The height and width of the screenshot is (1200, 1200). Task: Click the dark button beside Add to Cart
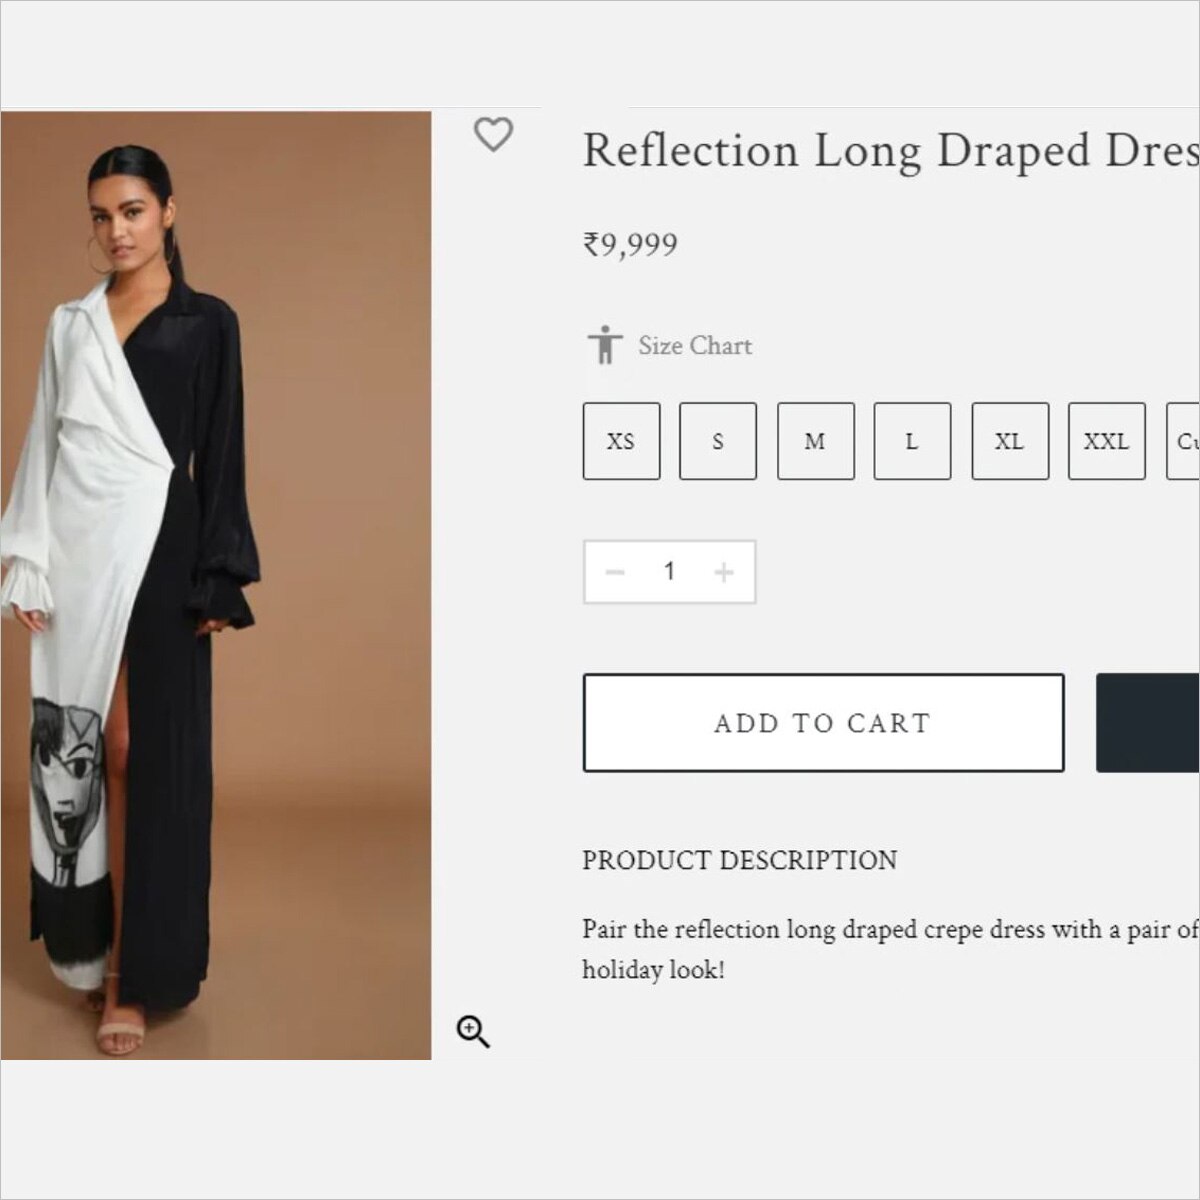click(1148, 723)
